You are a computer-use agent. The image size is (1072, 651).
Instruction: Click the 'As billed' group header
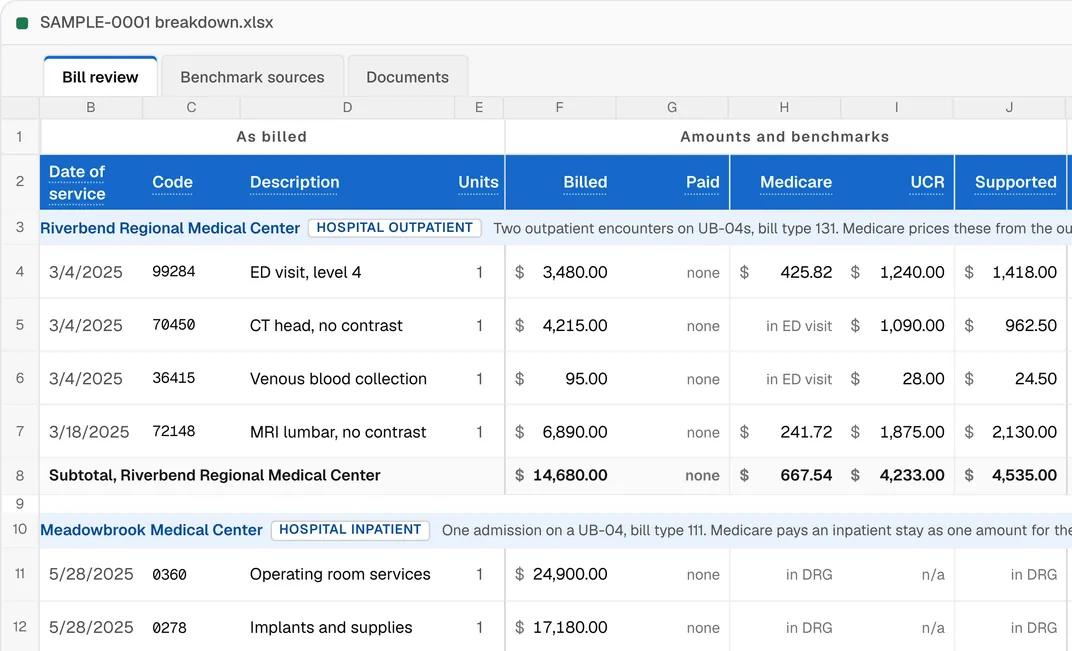[x=271, y=137]
